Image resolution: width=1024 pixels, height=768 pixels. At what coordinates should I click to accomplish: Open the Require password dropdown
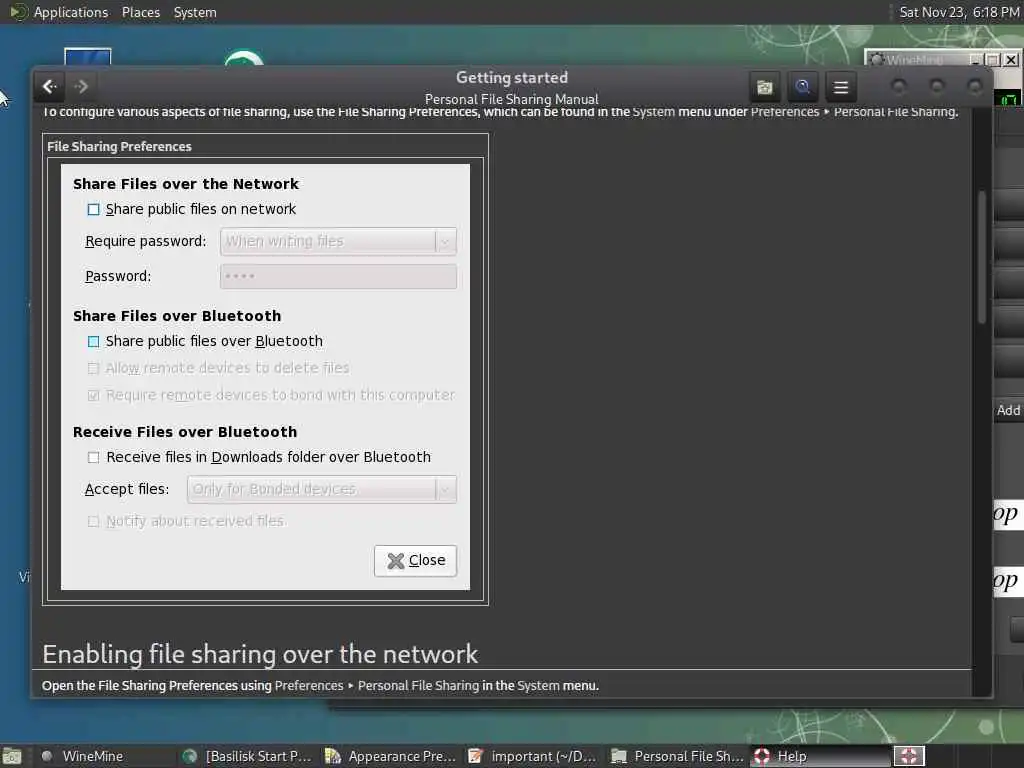point(338,241)
